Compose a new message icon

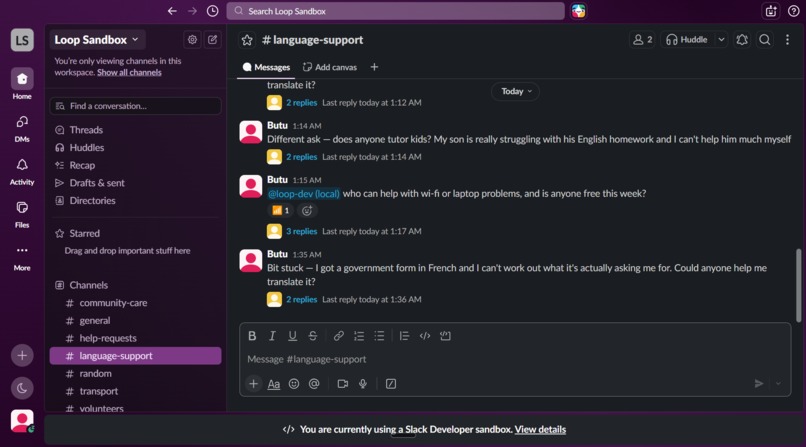(212, 40)
